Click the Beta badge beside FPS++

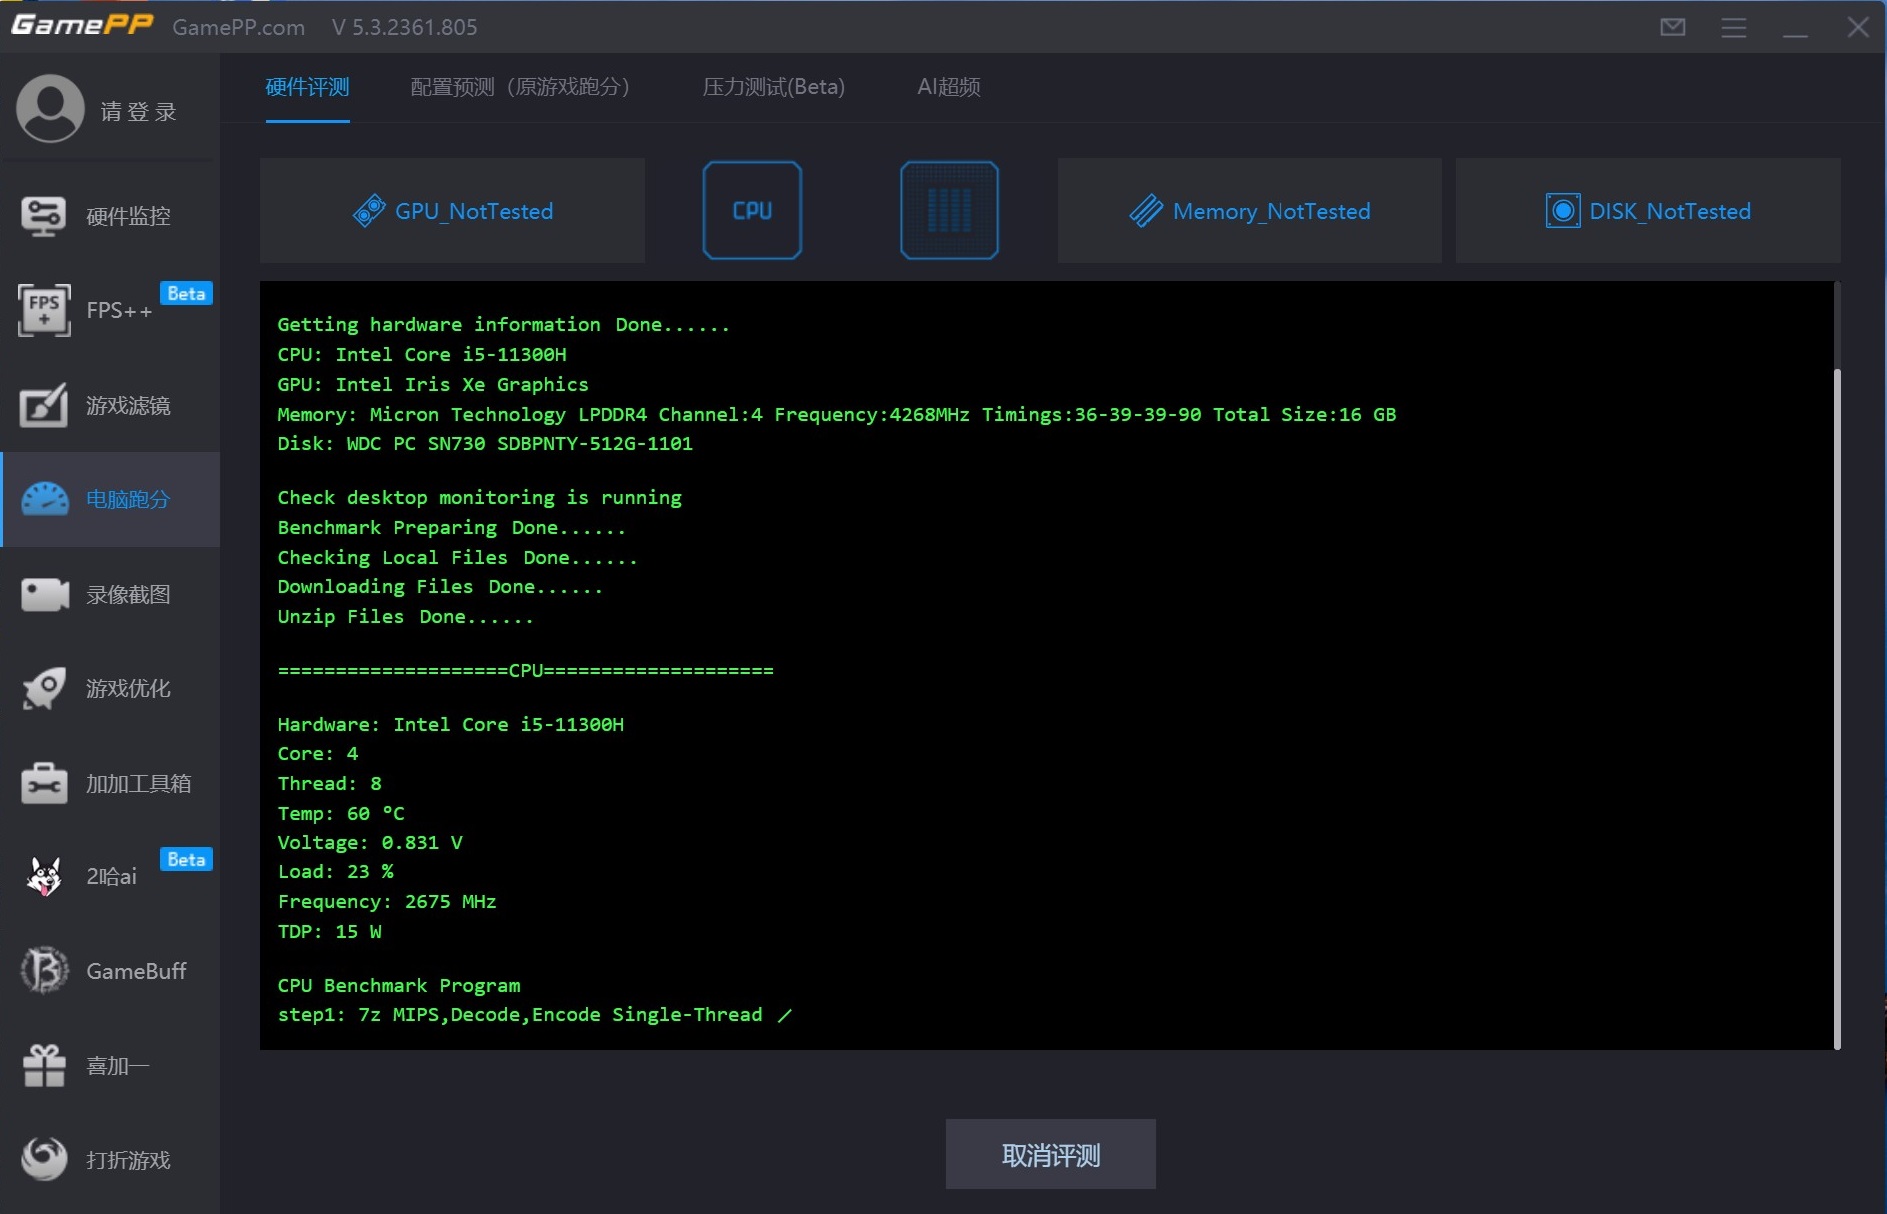pos(186,293)
